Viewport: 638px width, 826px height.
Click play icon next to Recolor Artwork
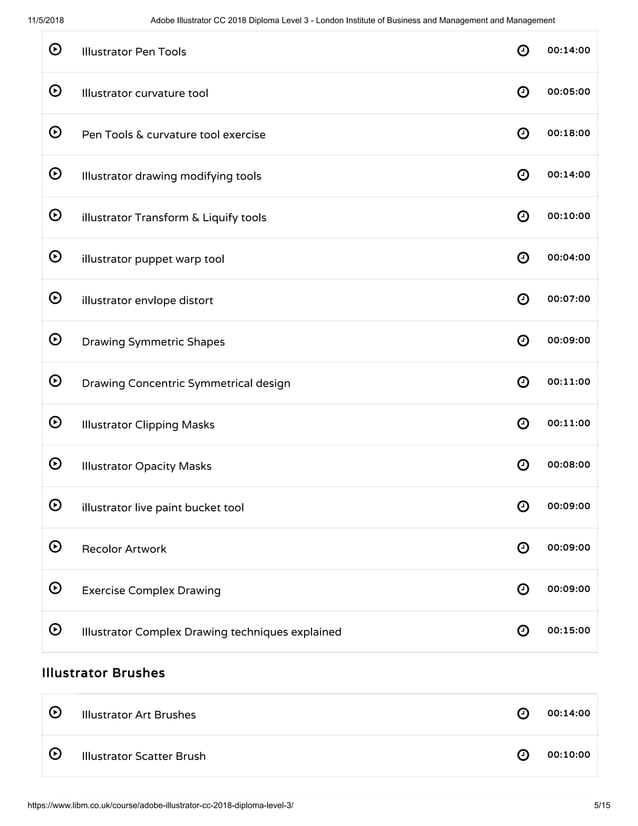pyautogui.click(x=56, y=548)
